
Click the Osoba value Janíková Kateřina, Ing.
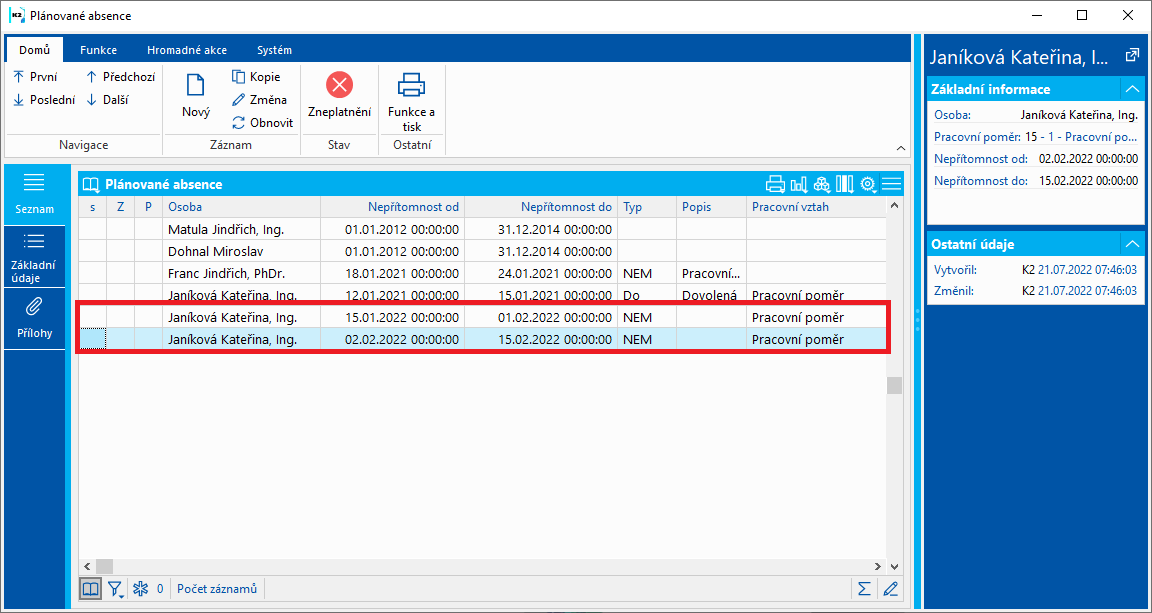(x=1079, y=115)
